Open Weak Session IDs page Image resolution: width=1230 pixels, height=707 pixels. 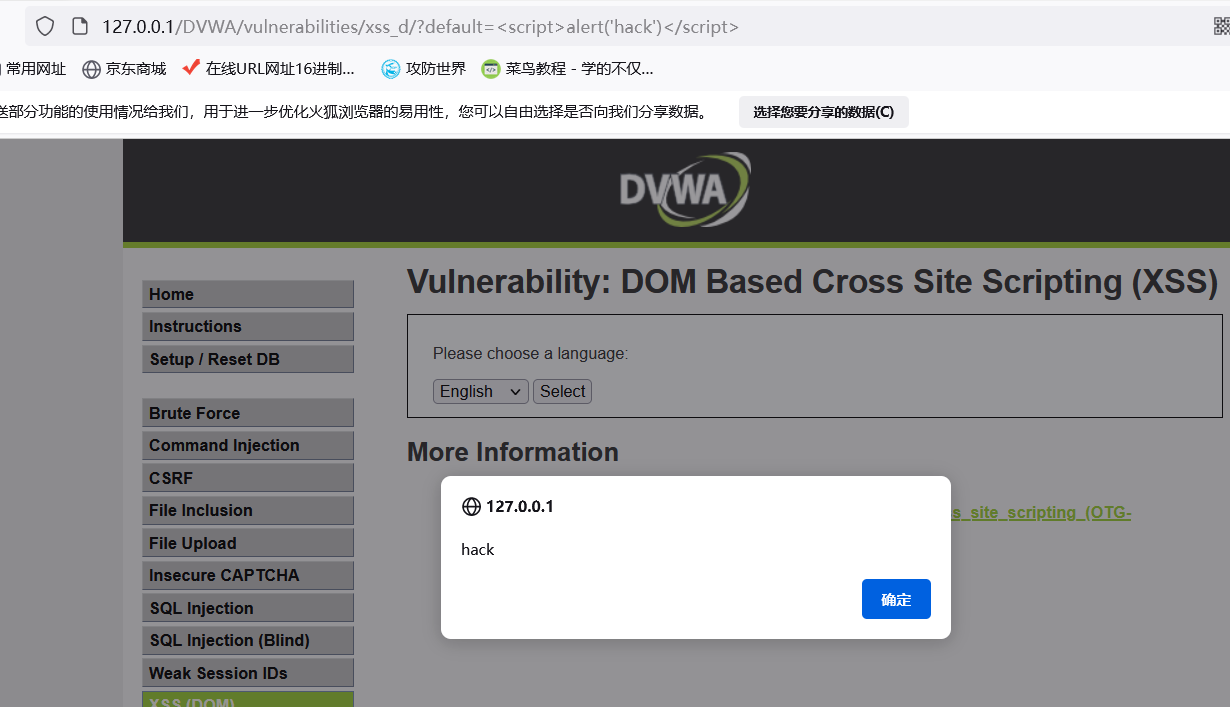click(x=248, y=673)
